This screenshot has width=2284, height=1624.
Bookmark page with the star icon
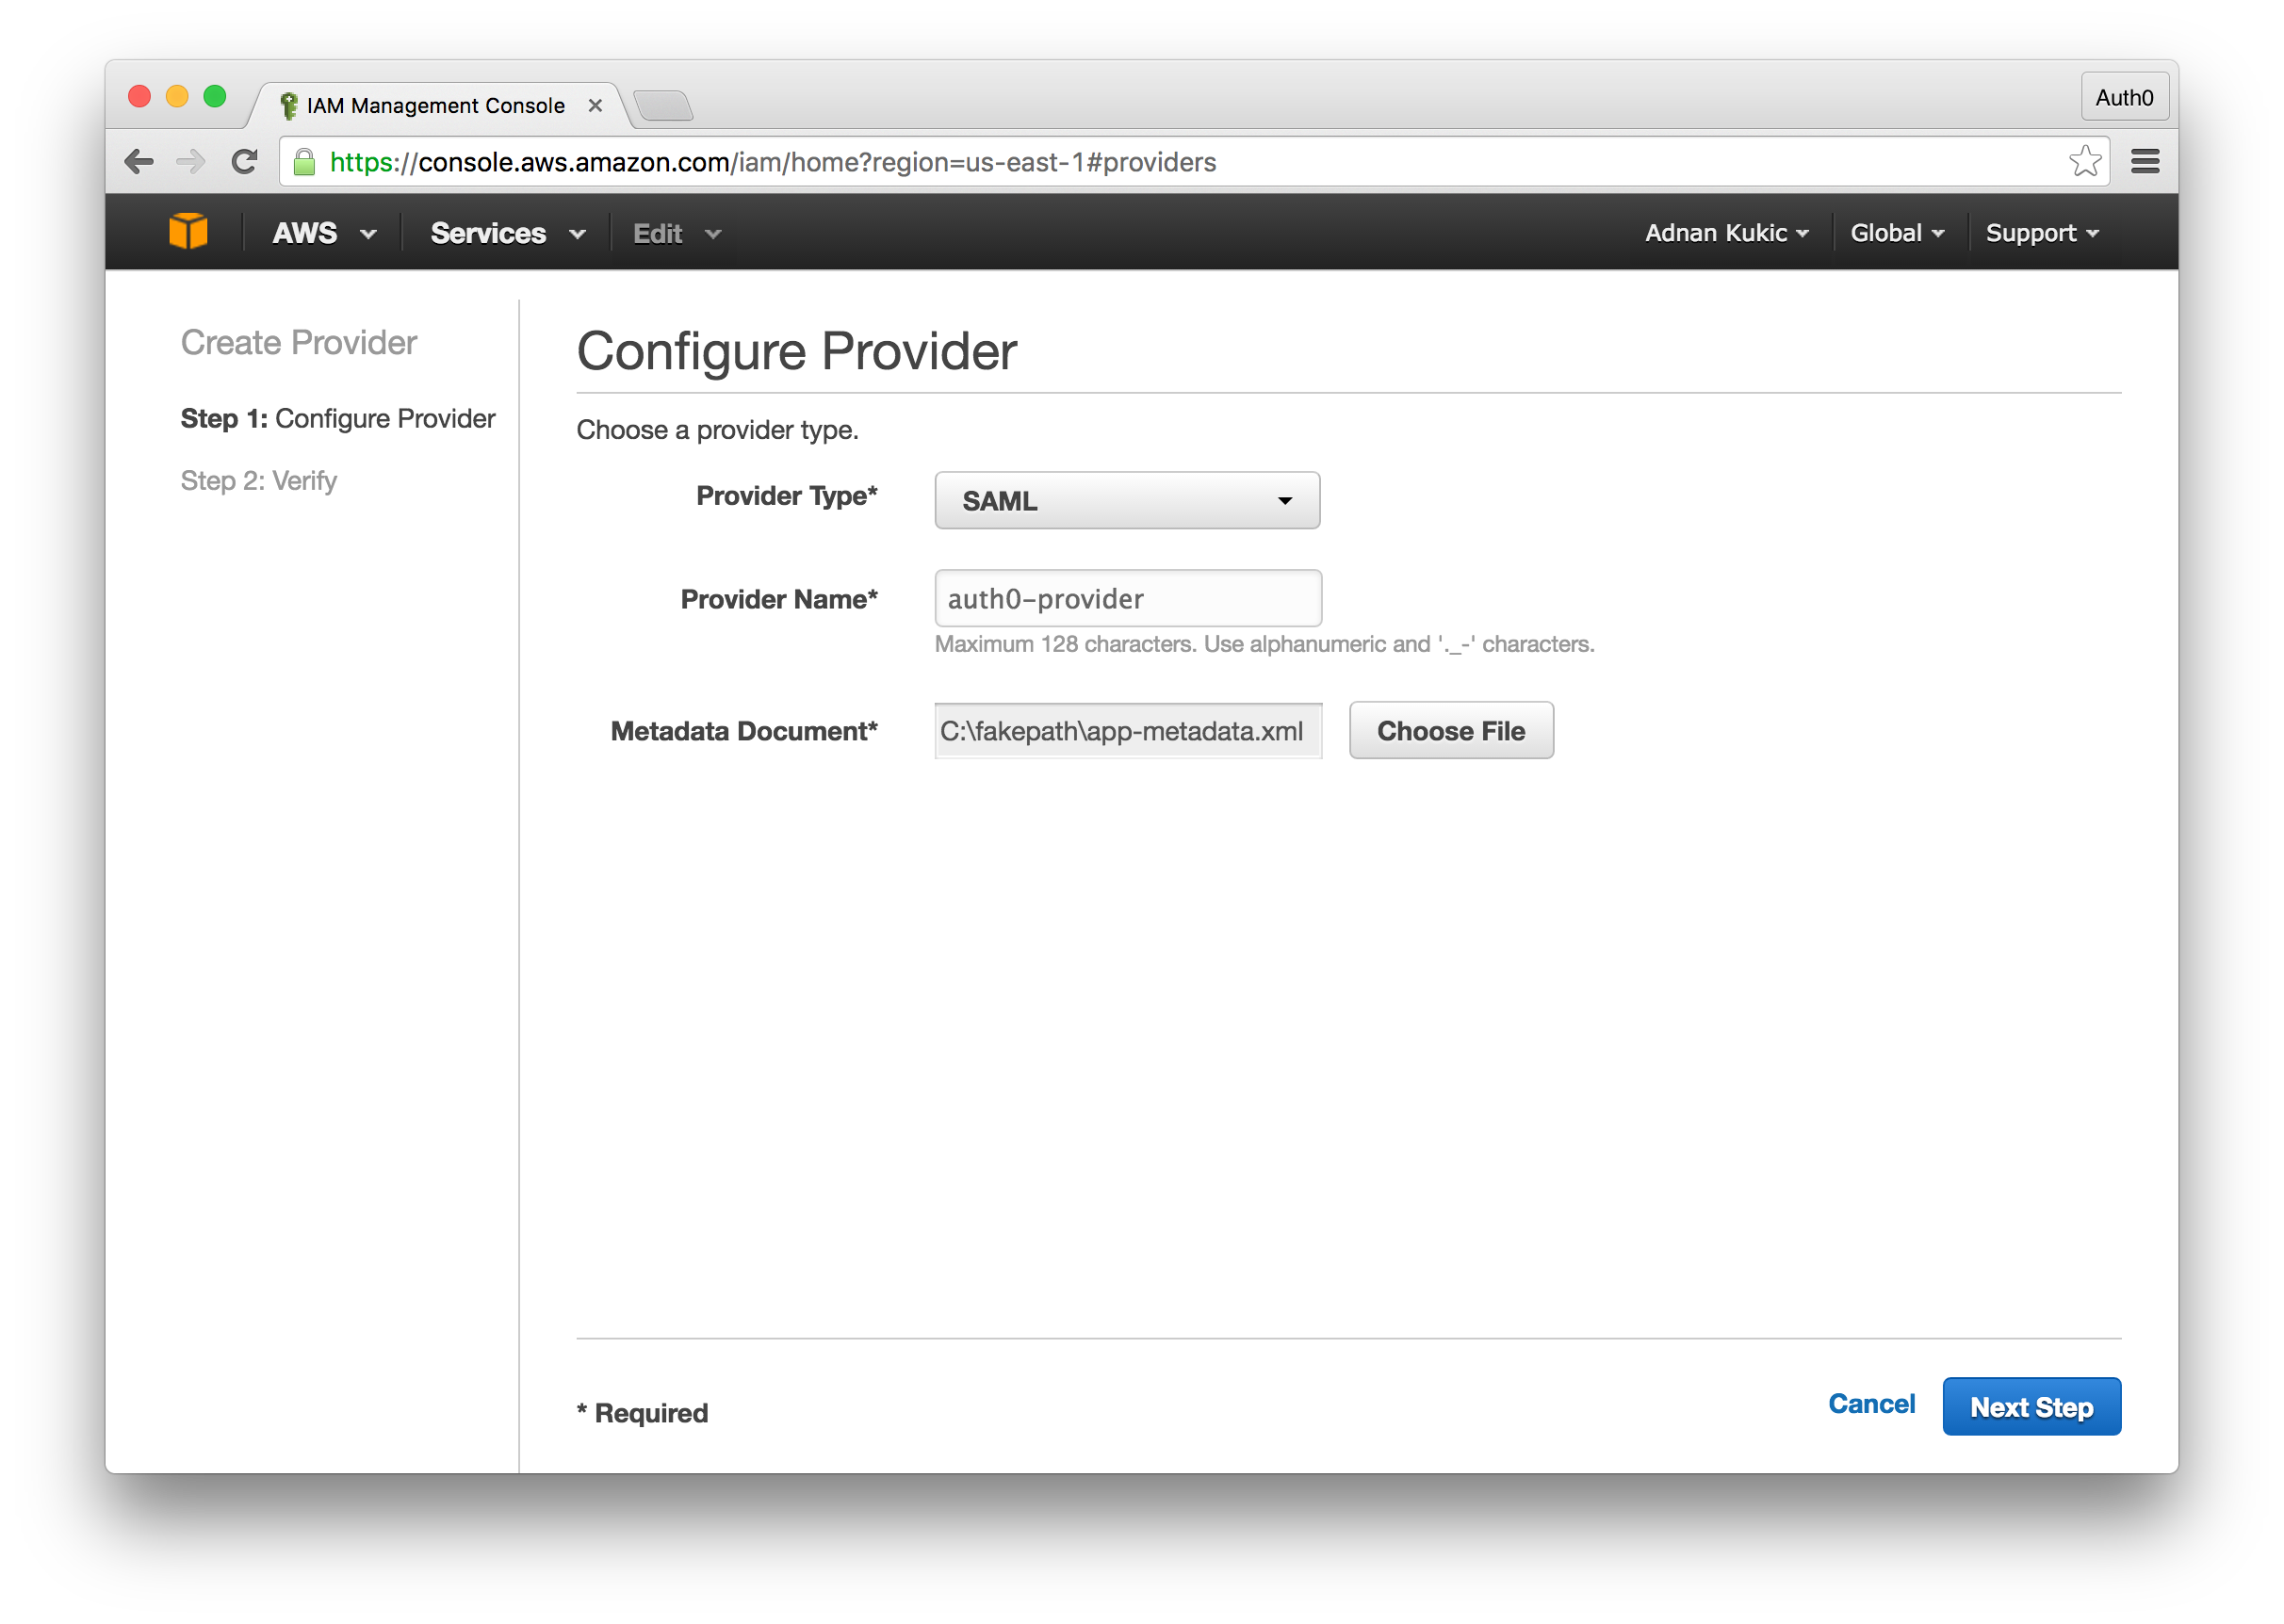tap(2085, 162)
